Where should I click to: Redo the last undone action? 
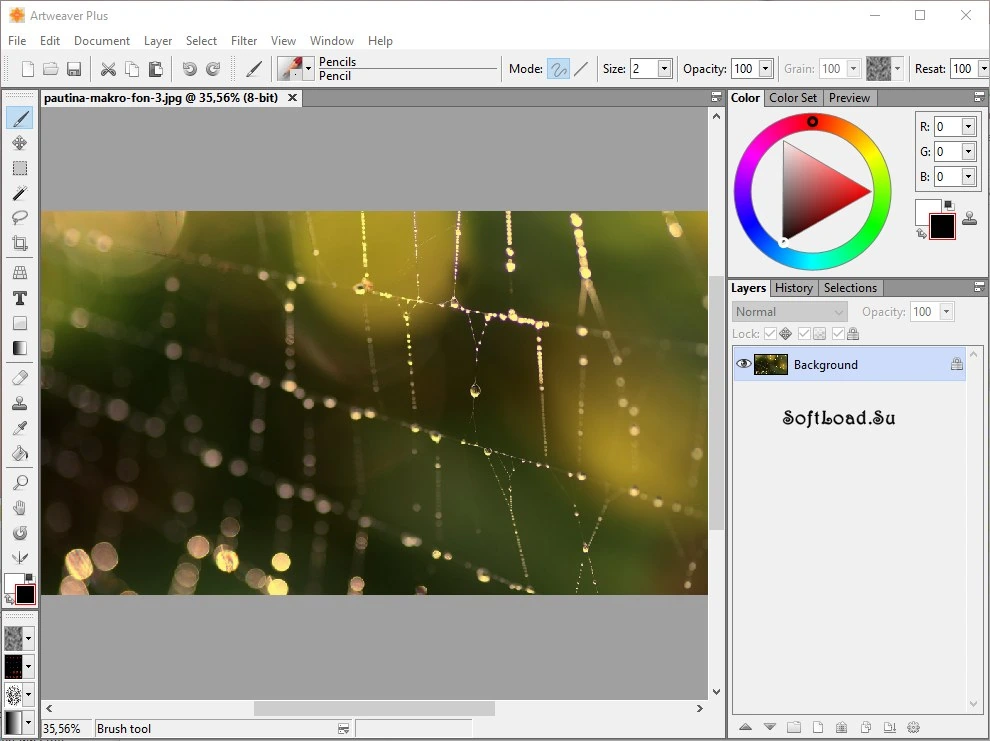[x=213, y=69]
